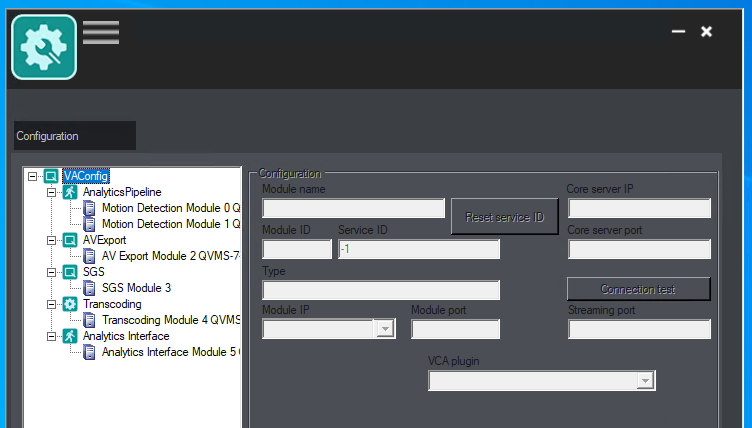Select the VAConfig root node icon
This screenshot has height=428, width=752.
point(51,176)
